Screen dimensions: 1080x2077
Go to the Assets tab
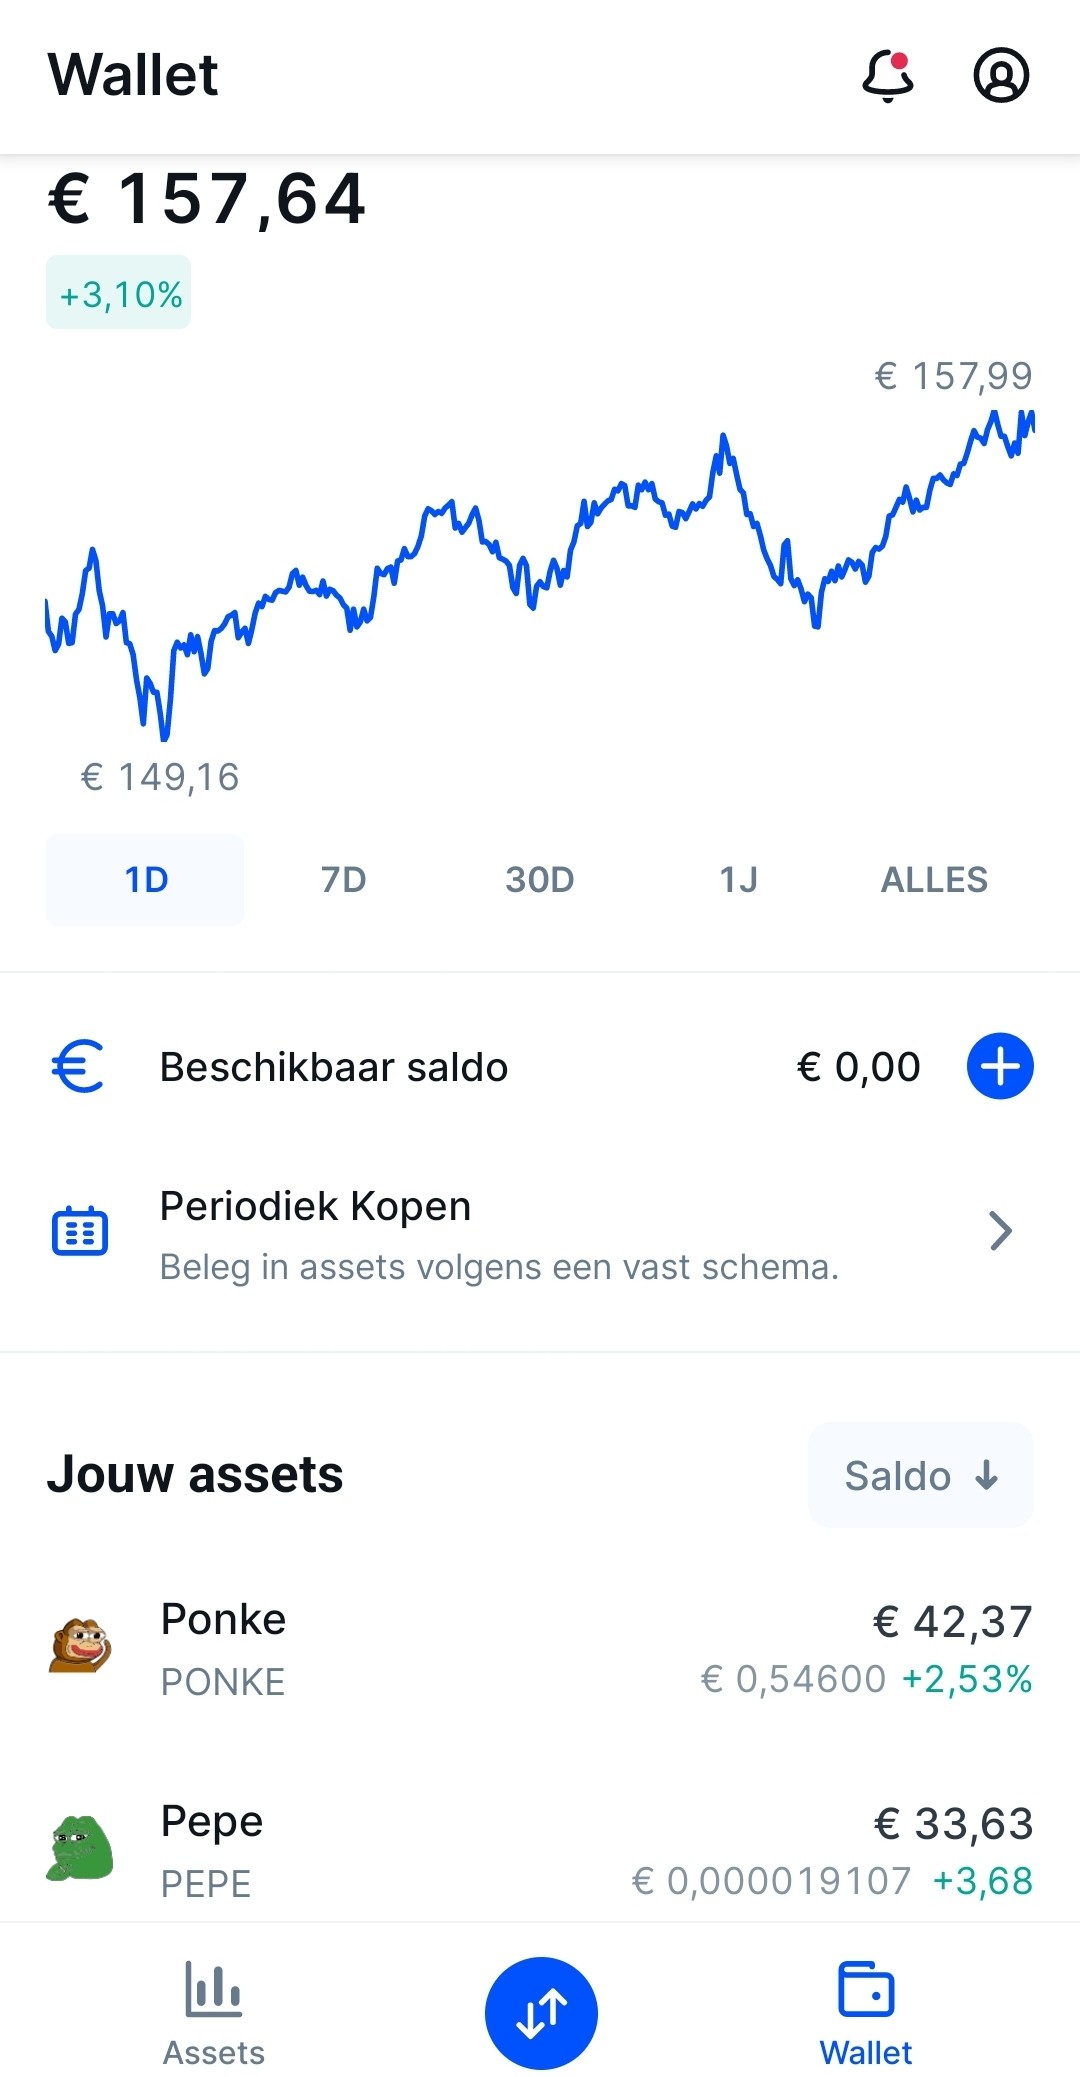(x=214, y=2012)
